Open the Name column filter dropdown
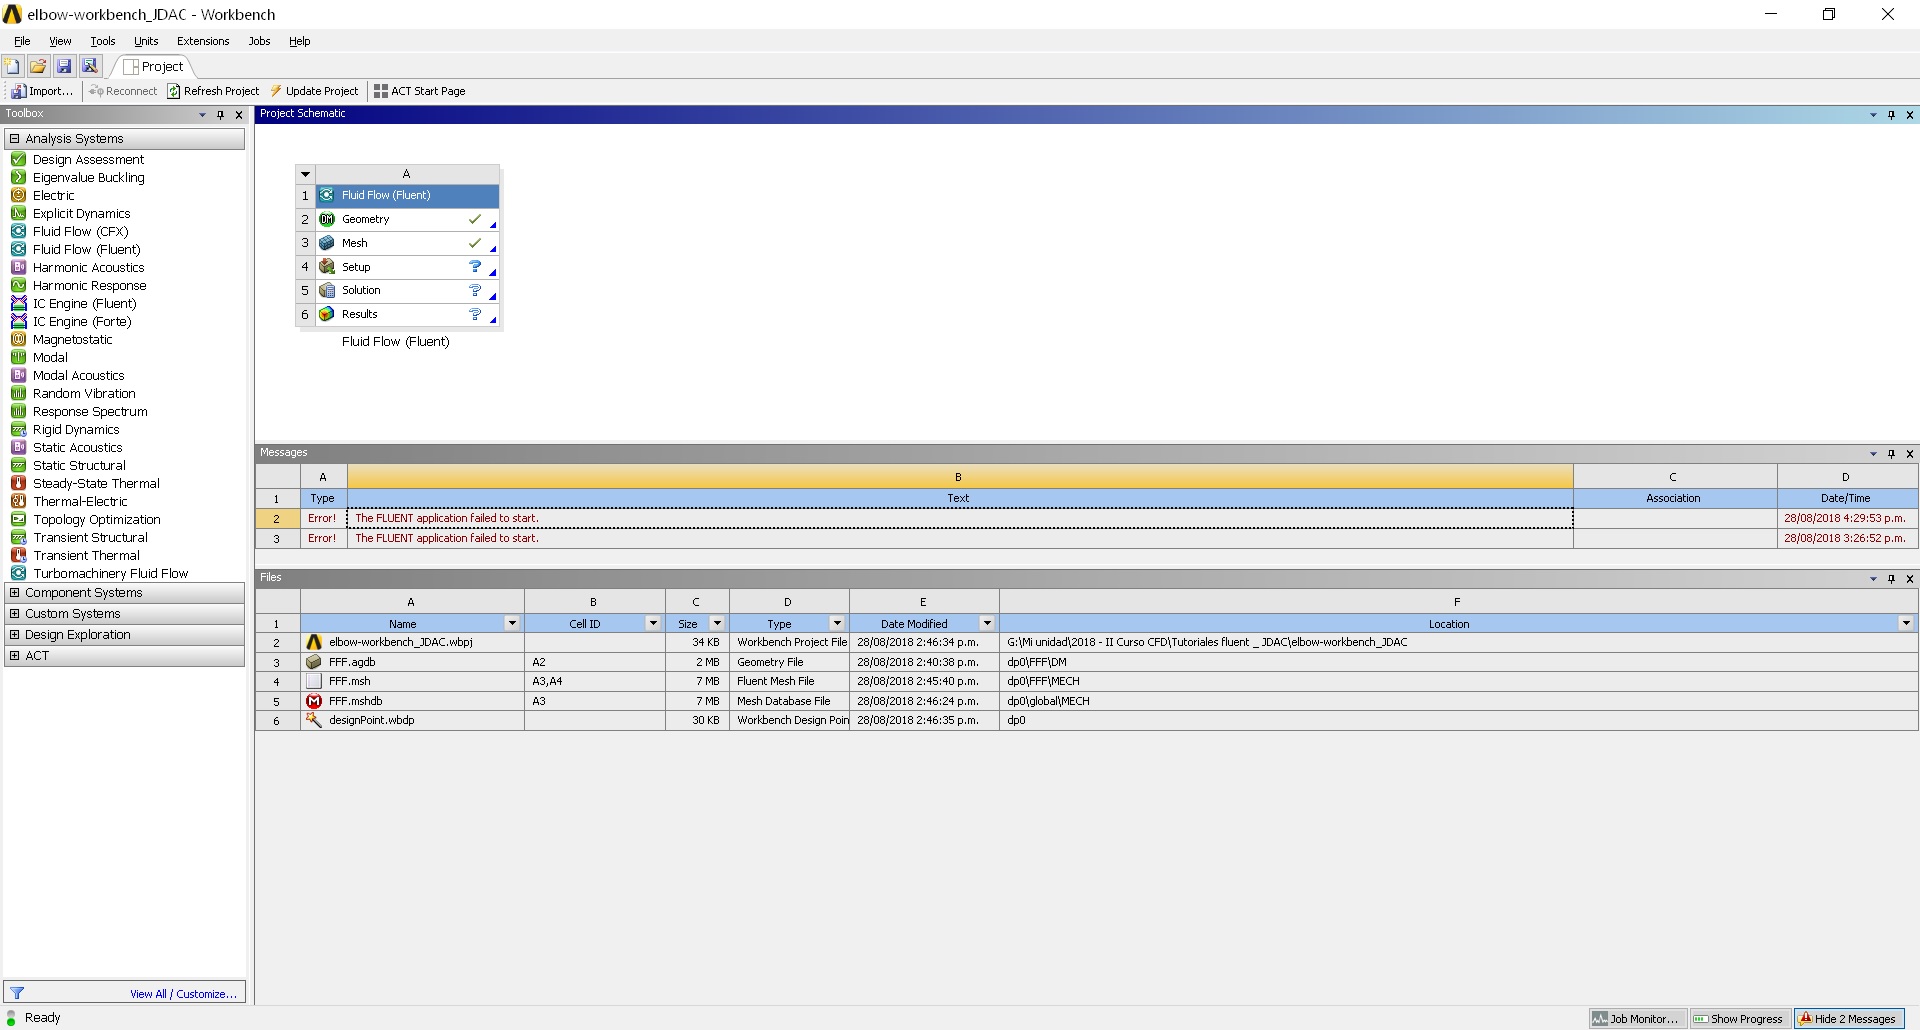Viewport: 1920px width, 1030px height. coord(512,623)
